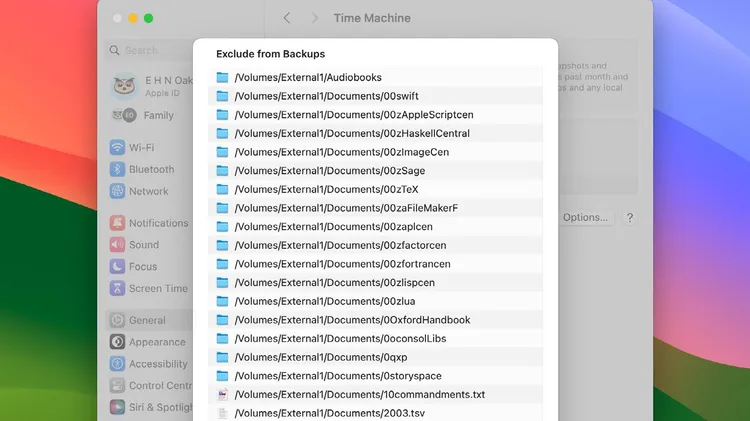The width and height of the screenshot is (750, 421).
Task: Click the folder icon for 00zHaskellCentral
Action: [222, 133]
